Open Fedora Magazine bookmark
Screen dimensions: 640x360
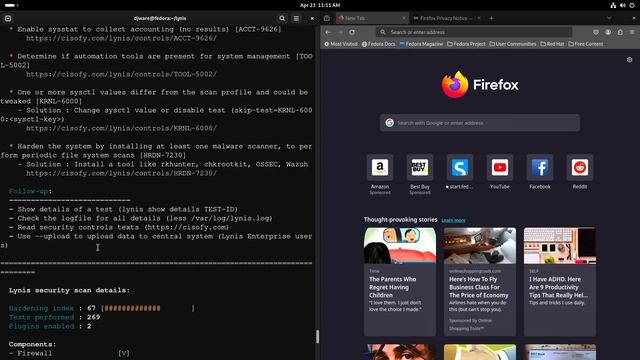tap(421, 44)
